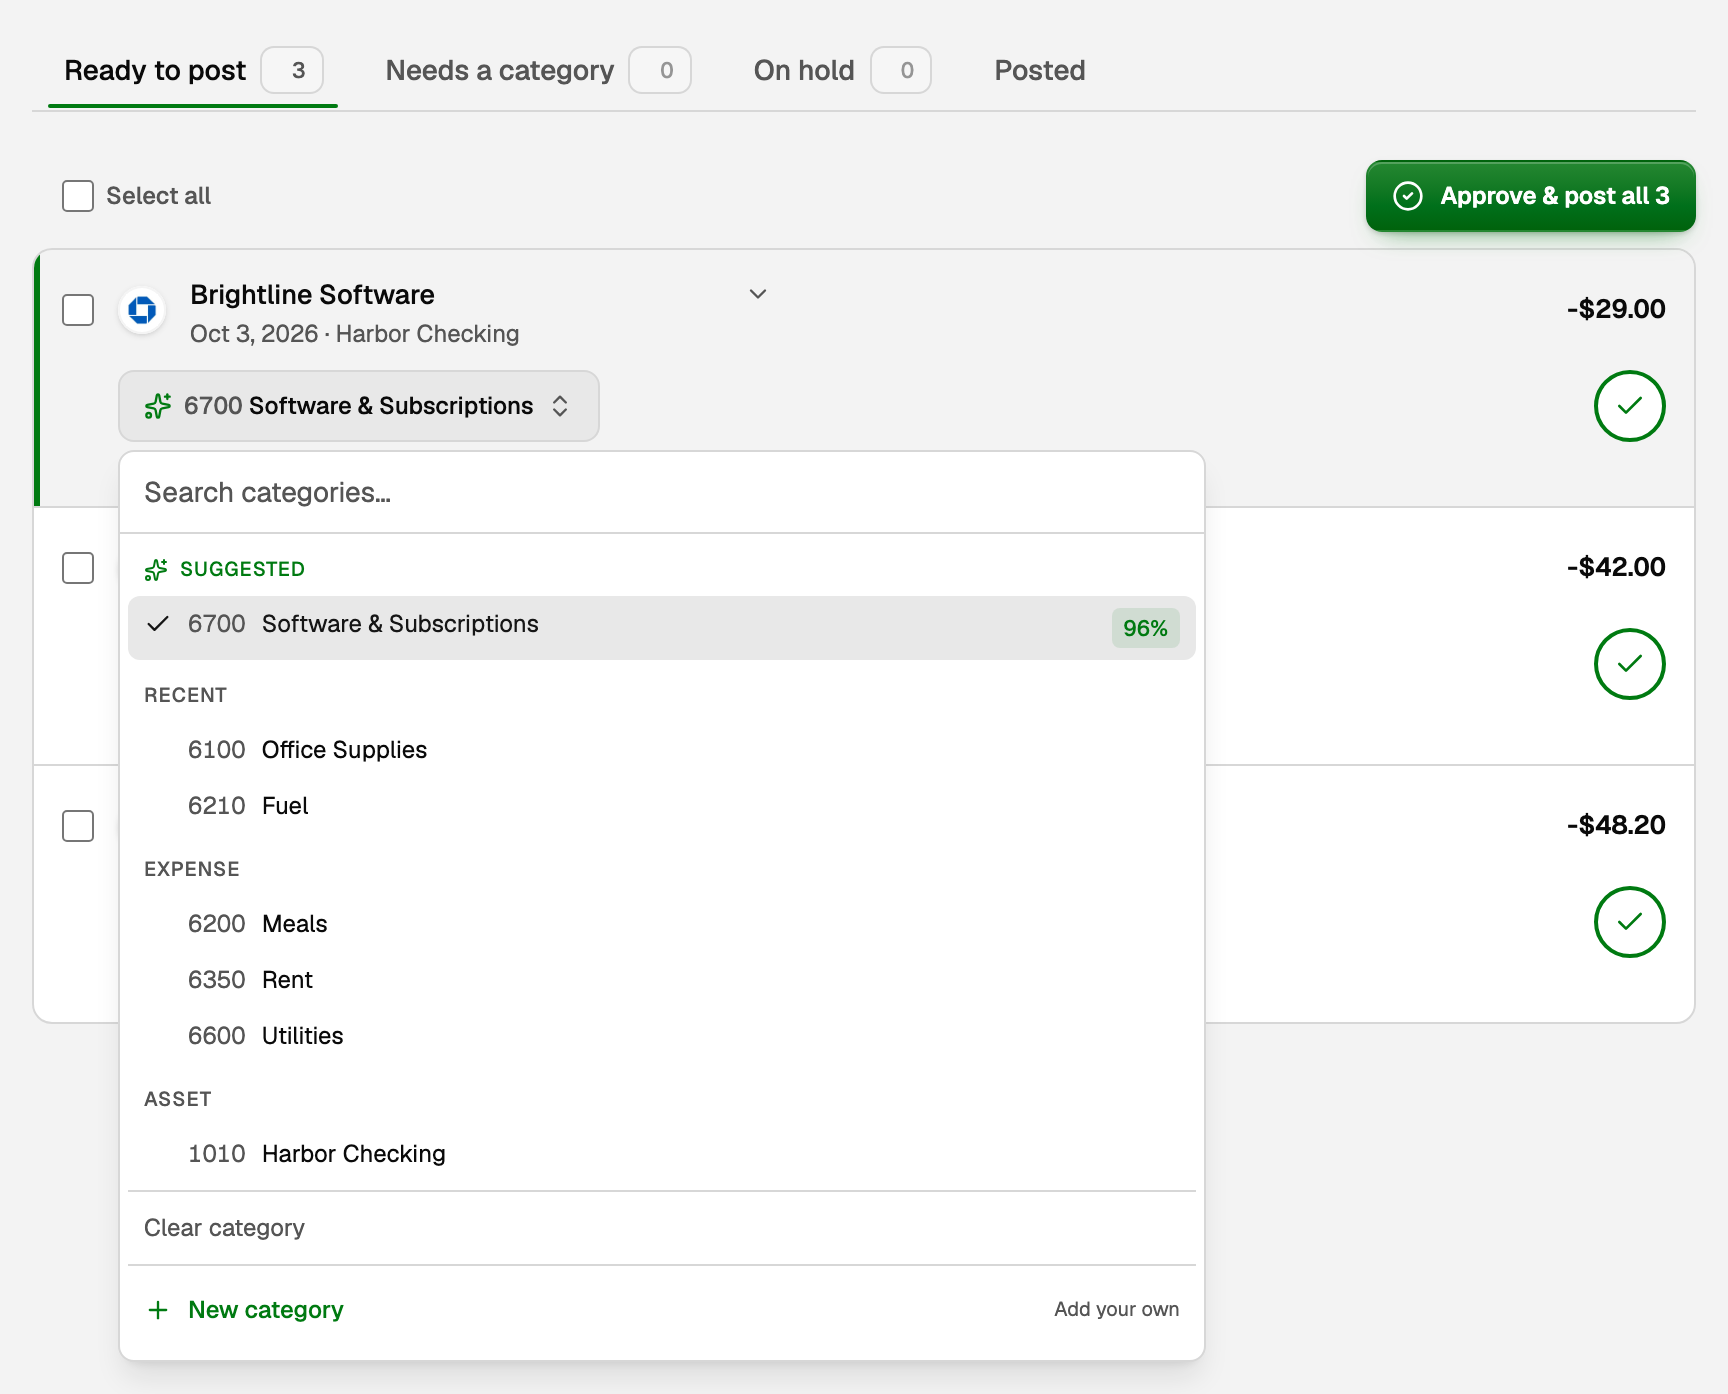The image size is (1728, 1394).
Task: Open the Needs a category tab
Action: [538, 71]
